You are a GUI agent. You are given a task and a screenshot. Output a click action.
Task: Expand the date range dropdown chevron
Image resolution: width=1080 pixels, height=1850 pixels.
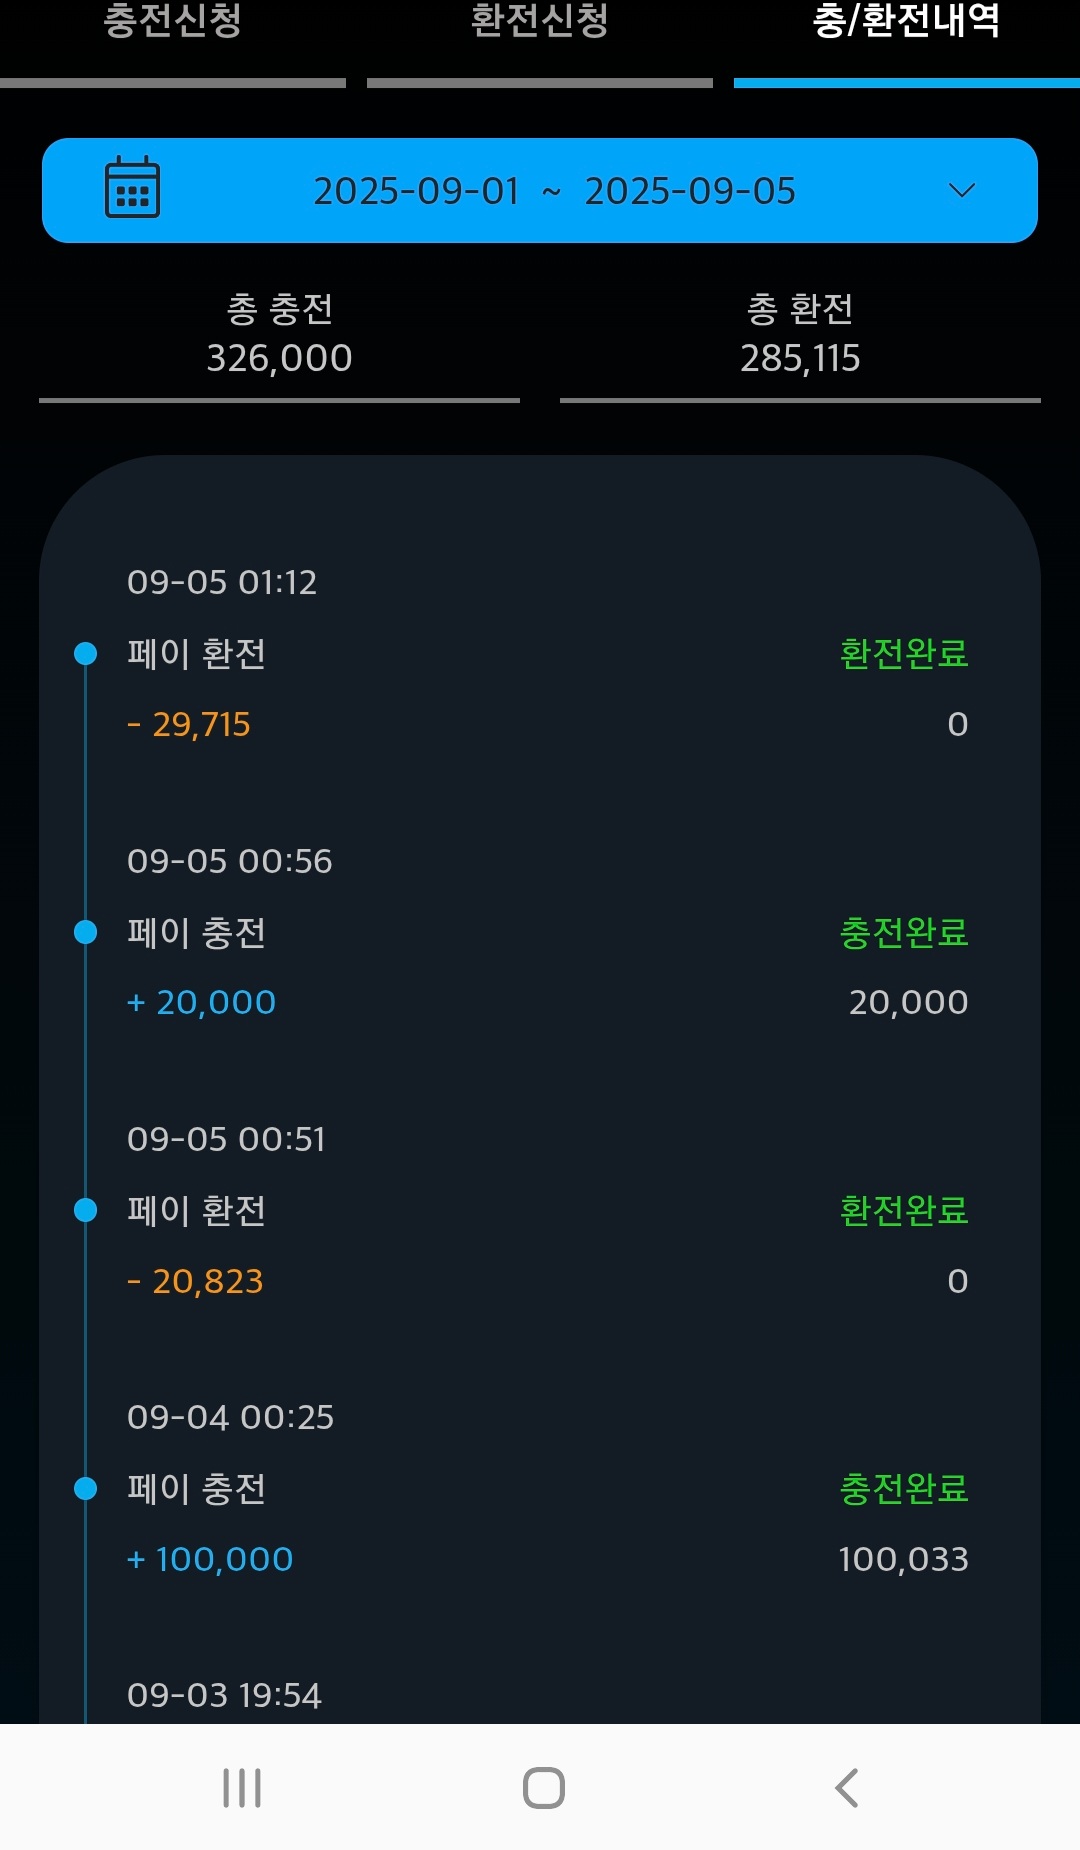tap(961, 190)
